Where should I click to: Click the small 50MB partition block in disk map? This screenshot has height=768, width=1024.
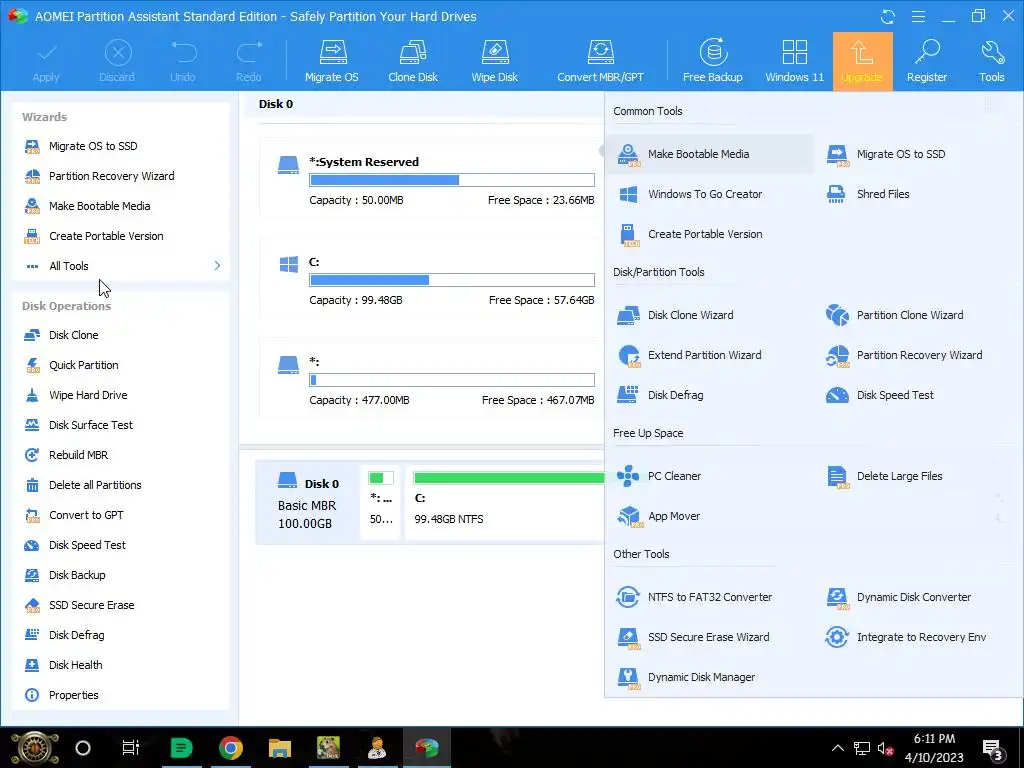click(x=381, y=502)
